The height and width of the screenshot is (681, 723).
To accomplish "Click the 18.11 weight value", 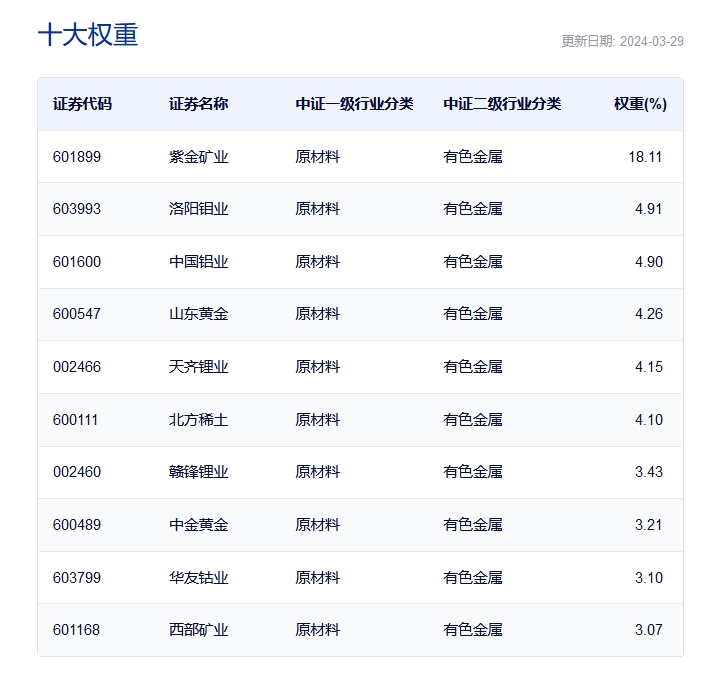I will pyautogui.click(x=645, y=157).
